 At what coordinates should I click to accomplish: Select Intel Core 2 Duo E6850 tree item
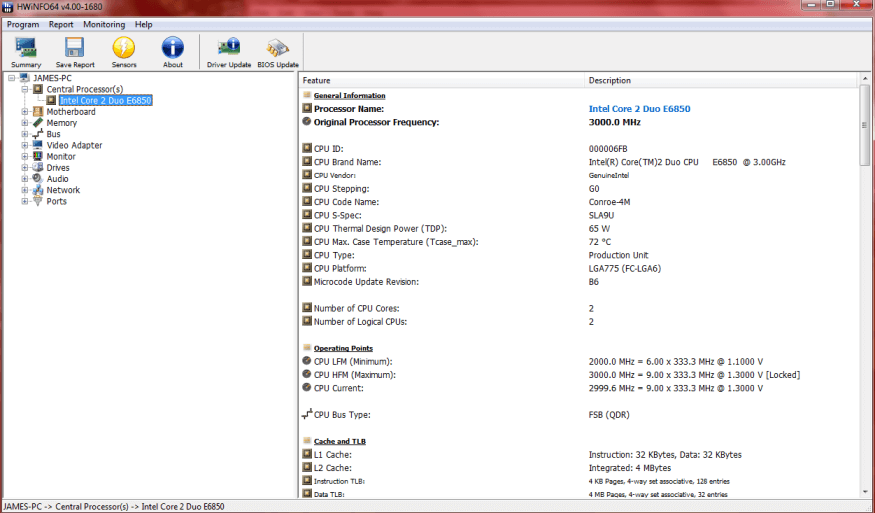(105, 100)
